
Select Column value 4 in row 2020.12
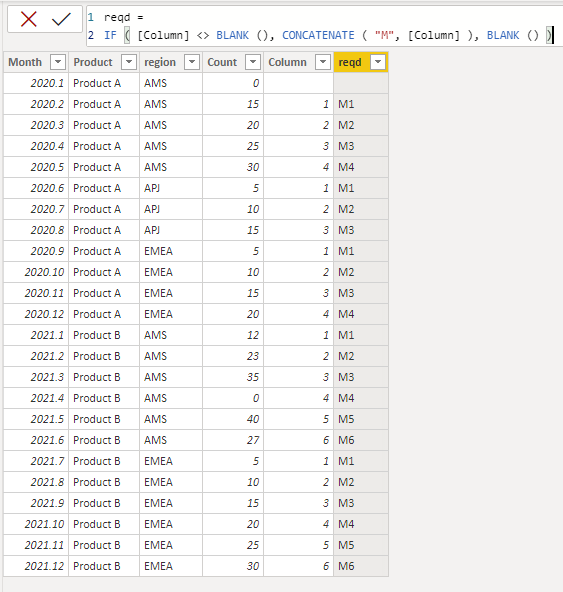tap(299, 314)
